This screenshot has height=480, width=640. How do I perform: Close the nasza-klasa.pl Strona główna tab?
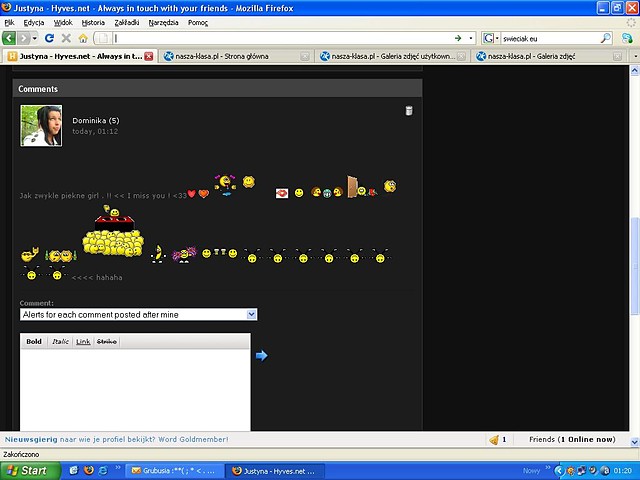pos(304,56)
